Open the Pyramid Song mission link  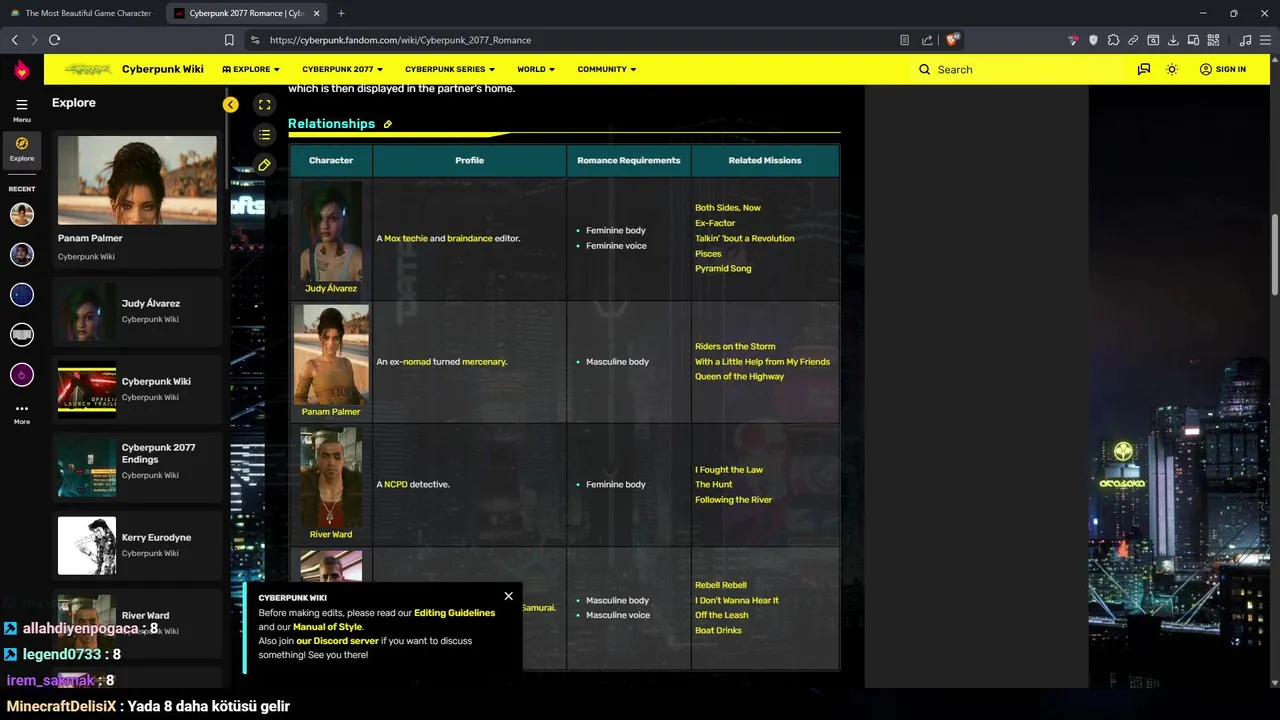tap(723, 268)
